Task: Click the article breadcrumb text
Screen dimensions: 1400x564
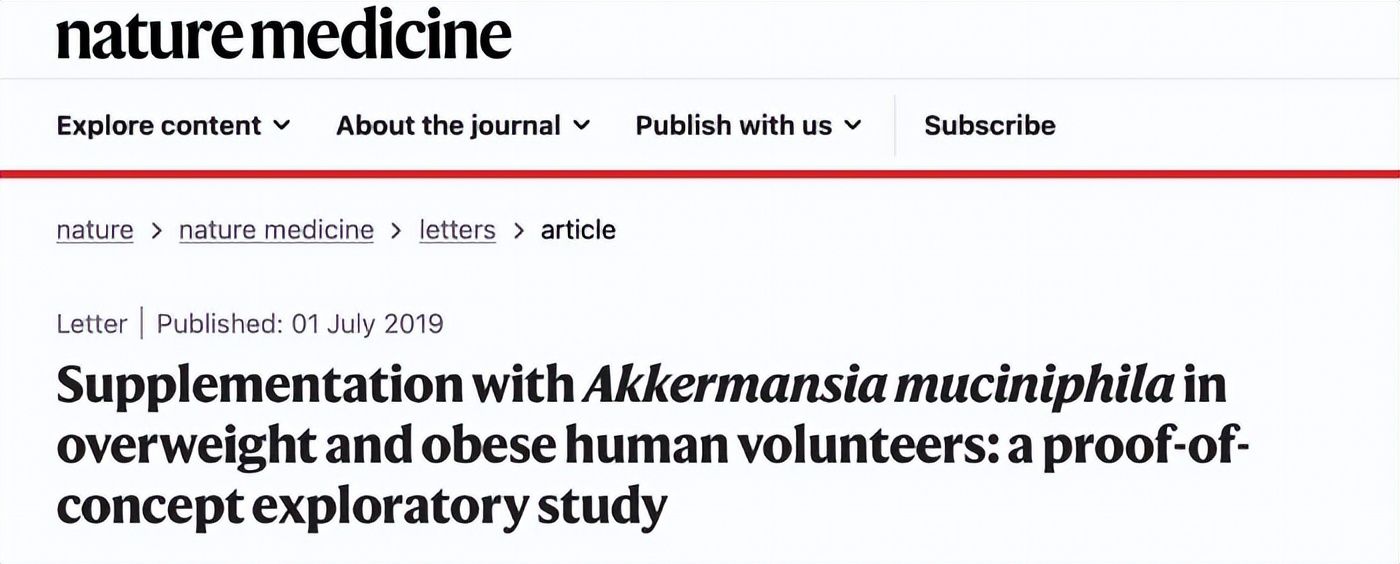Action: (578, 230)
